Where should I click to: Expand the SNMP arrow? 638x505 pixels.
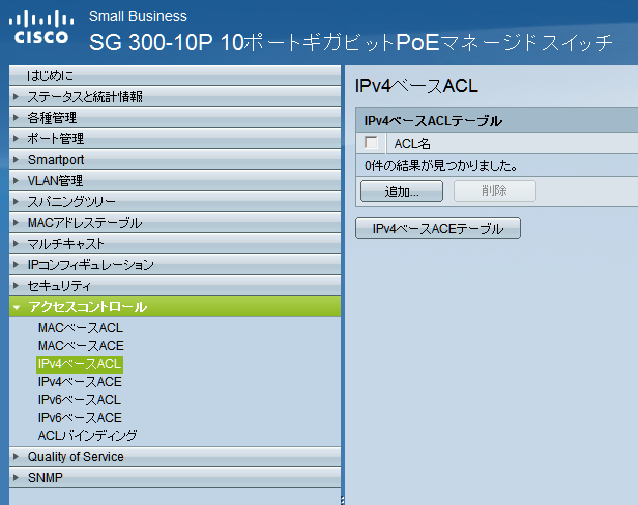[x=16, y=477]
